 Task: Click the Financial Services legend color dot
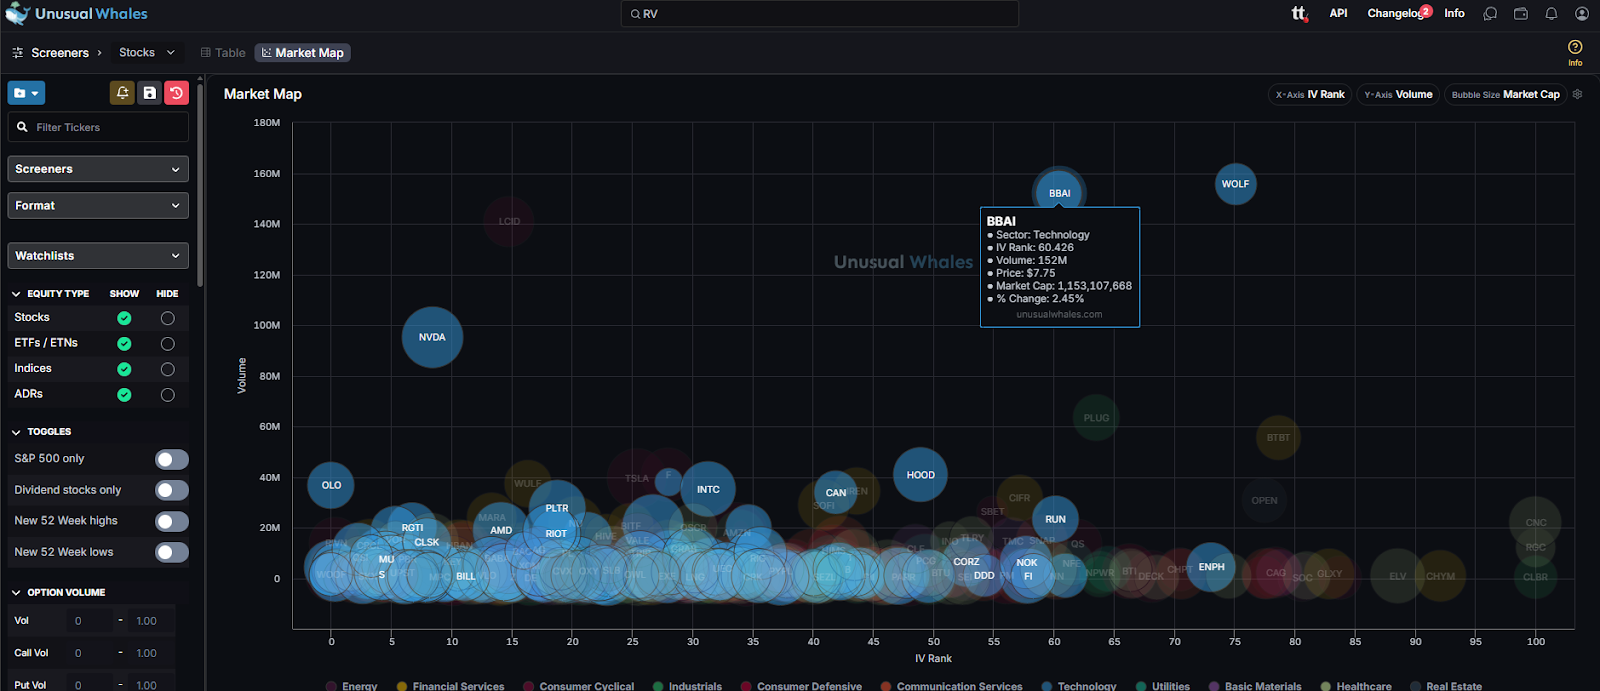point(402,686)
